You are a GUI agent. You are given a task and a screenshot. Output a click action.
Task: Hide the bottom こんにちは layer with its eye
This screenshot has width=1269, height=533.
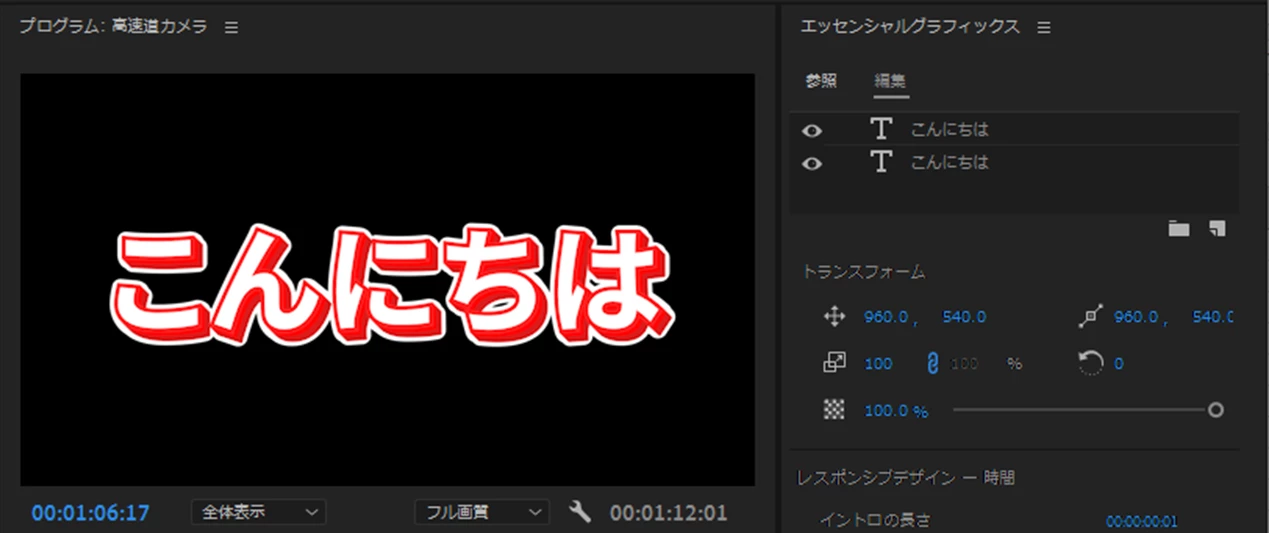812,163
